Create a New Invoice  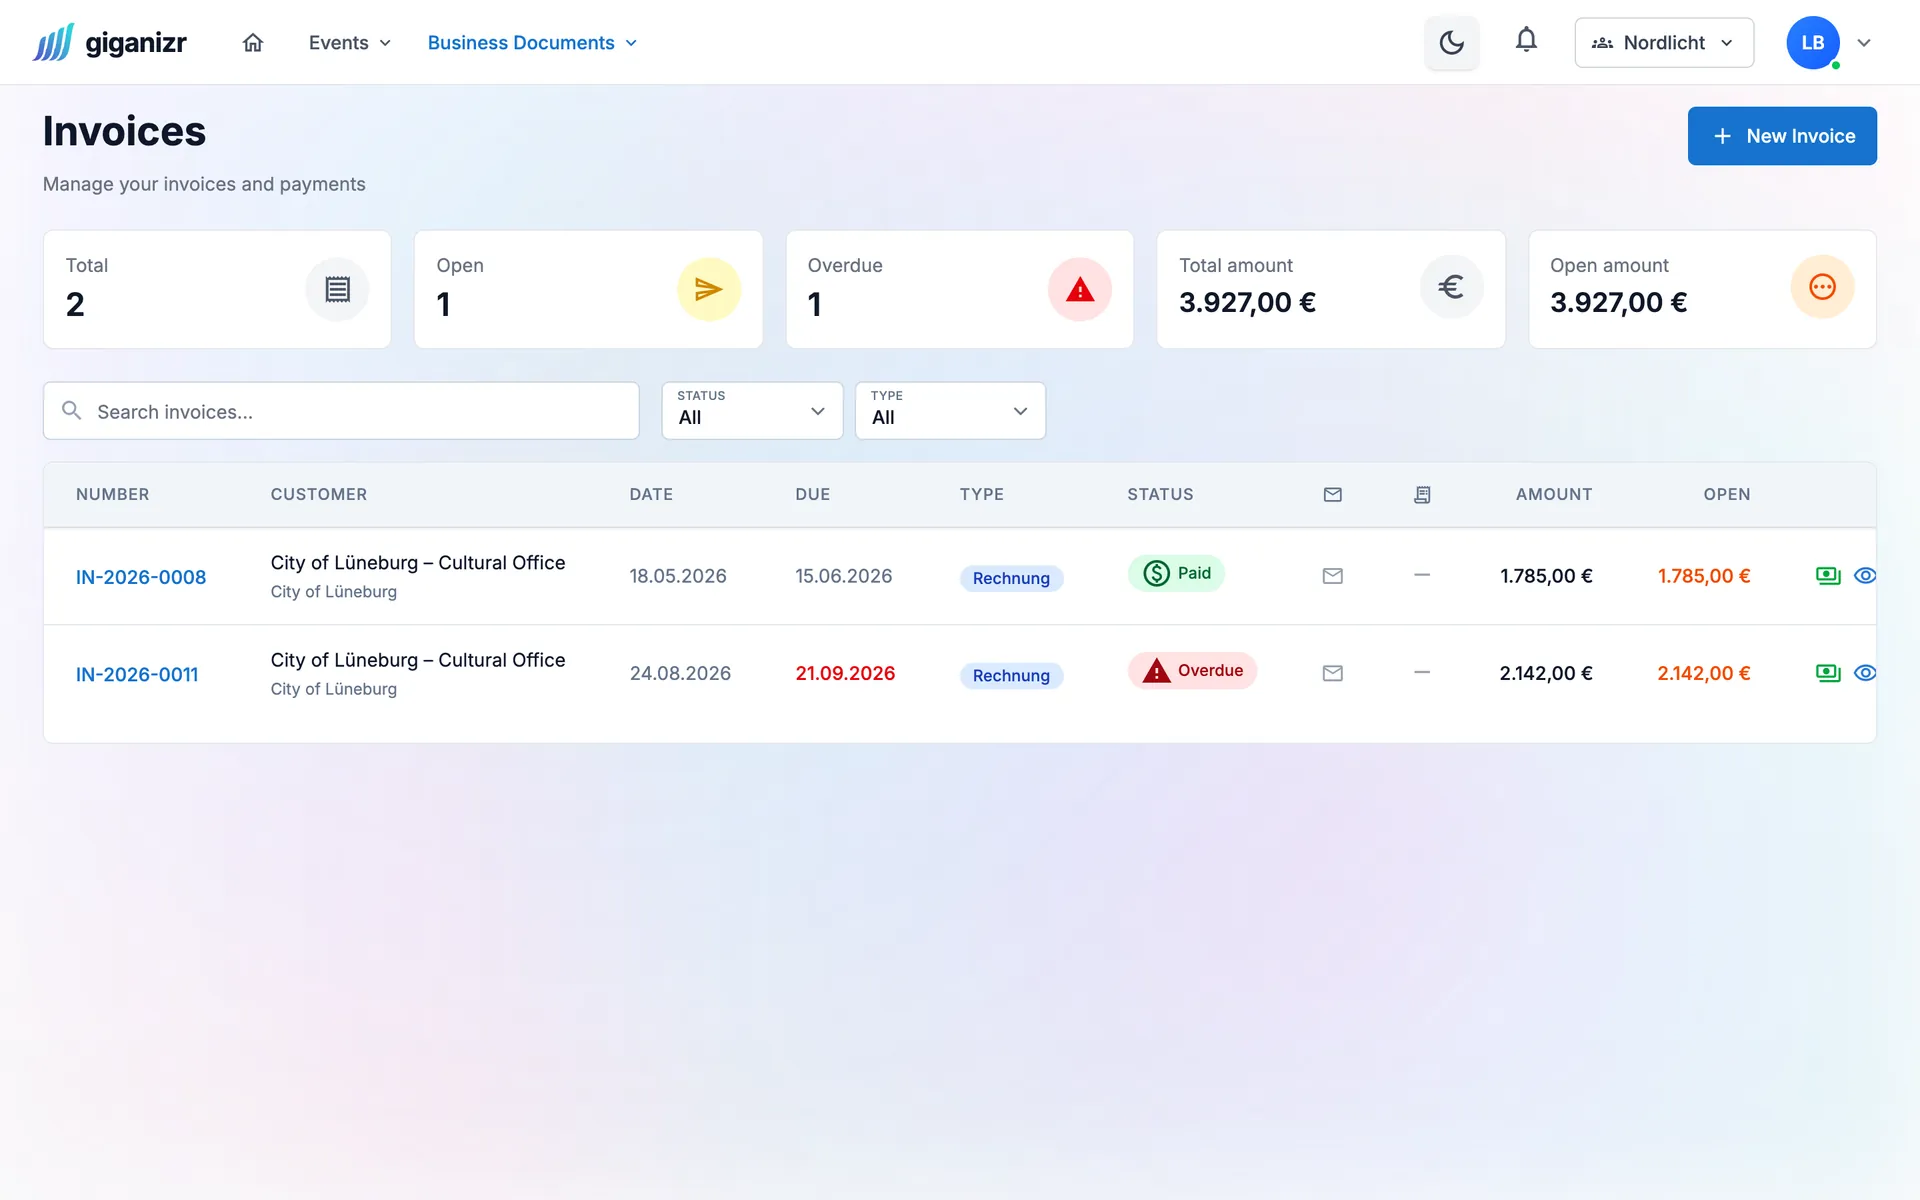[x=1782, y=136]
